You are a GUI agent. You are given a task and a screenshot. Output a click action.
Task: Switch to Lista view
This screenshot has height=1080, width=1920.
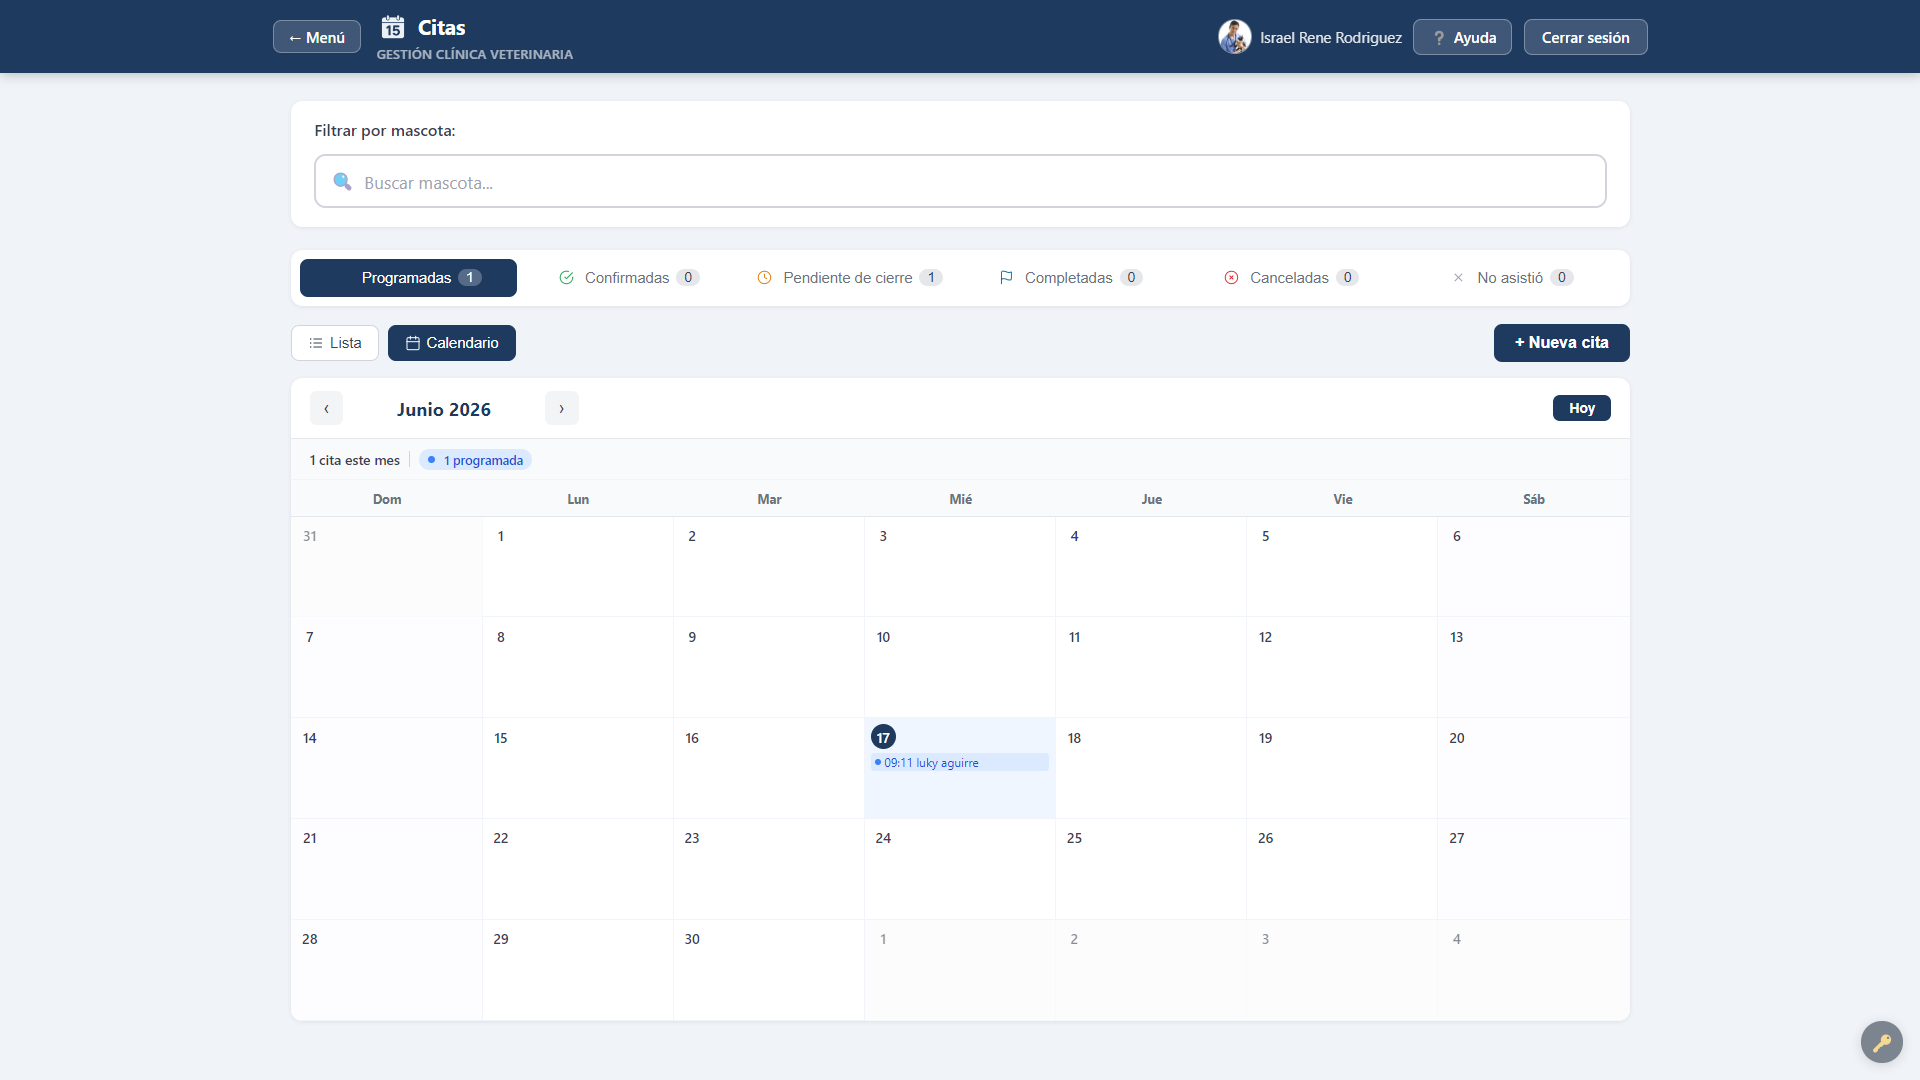coord(335,343)
